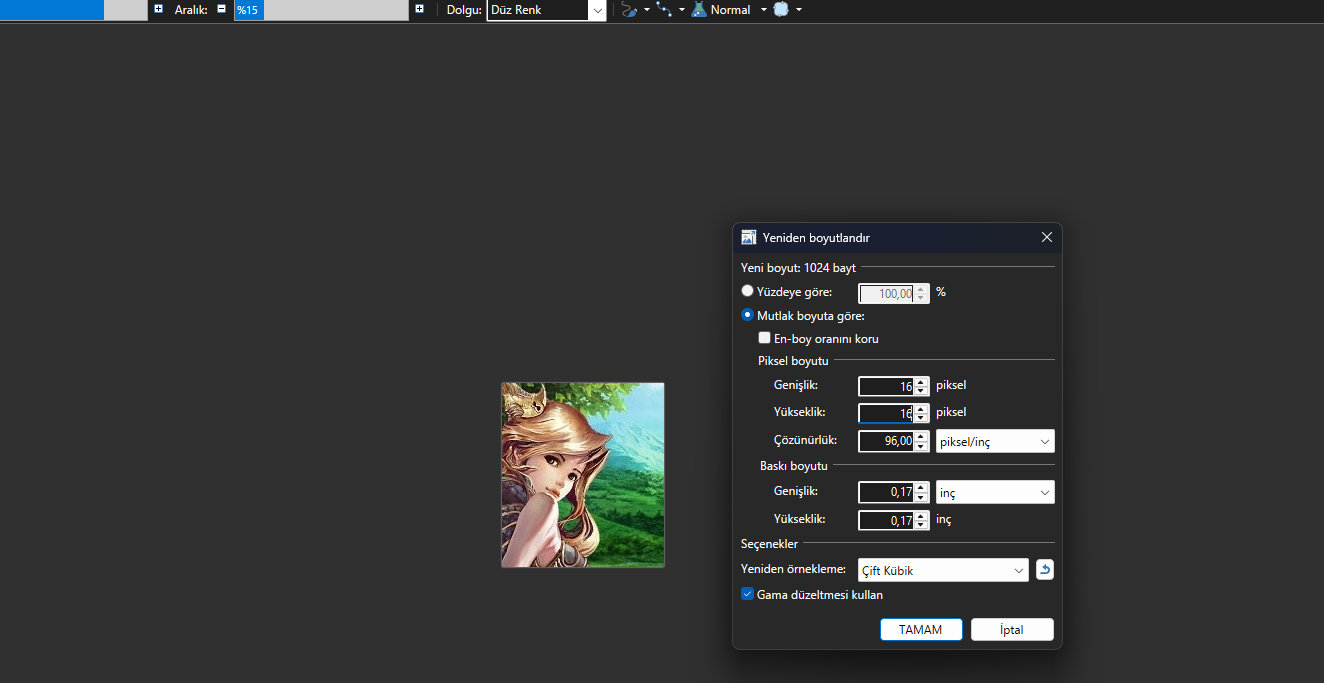Open the blend mode flask icon (Normal)

[x=699, y=10]
